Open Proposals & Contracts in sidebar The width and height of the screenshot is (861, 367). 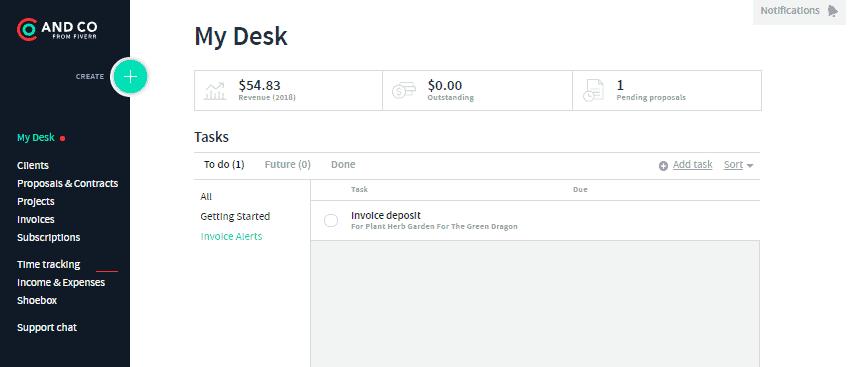pyautogui.click(x=68, y=184)
